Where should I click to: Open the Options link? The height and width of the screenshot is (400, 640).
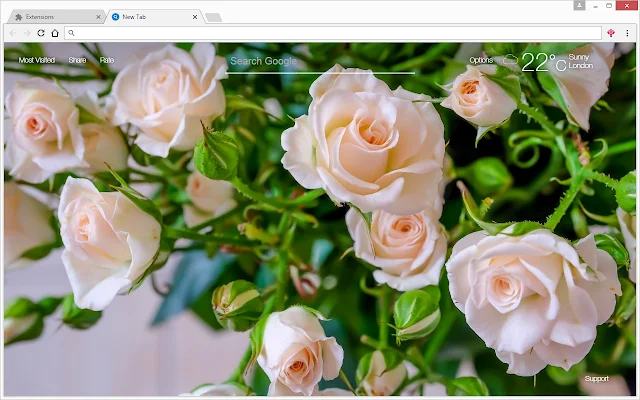coord(481,60)
